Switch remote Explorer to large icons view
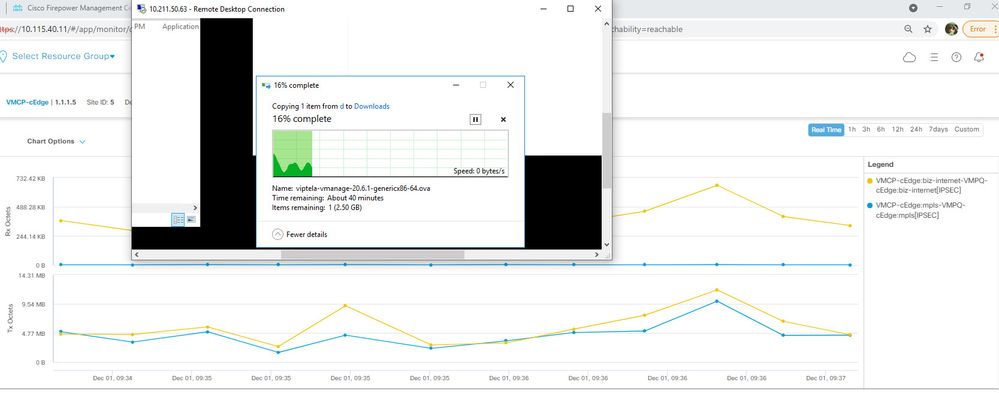 (x=191, y=219)
